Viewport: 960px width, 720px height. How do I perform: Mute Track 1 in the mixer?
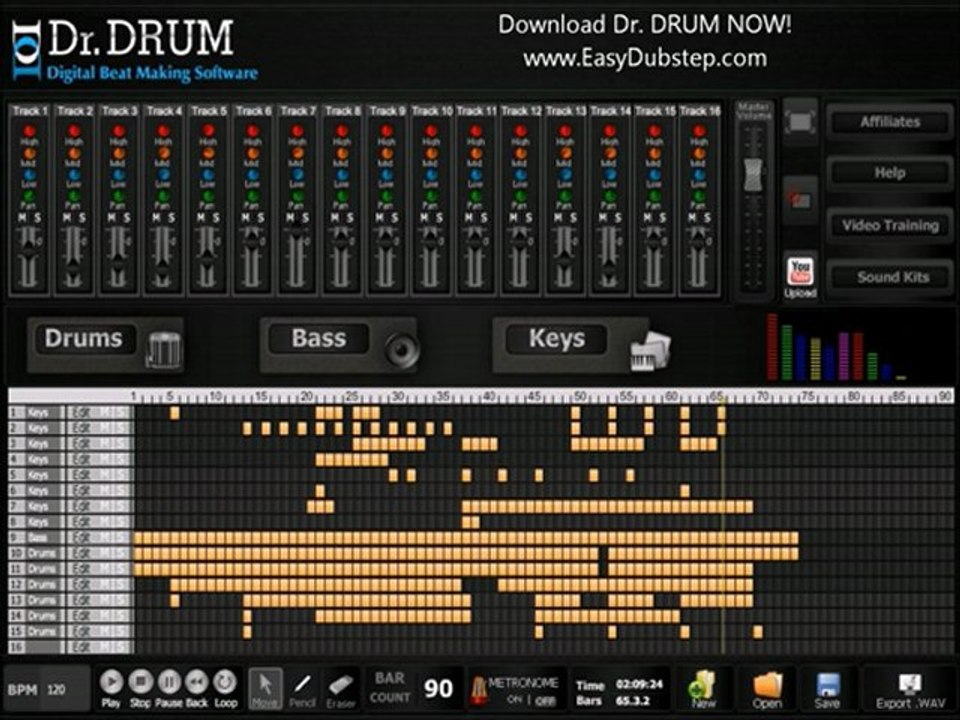22,218
